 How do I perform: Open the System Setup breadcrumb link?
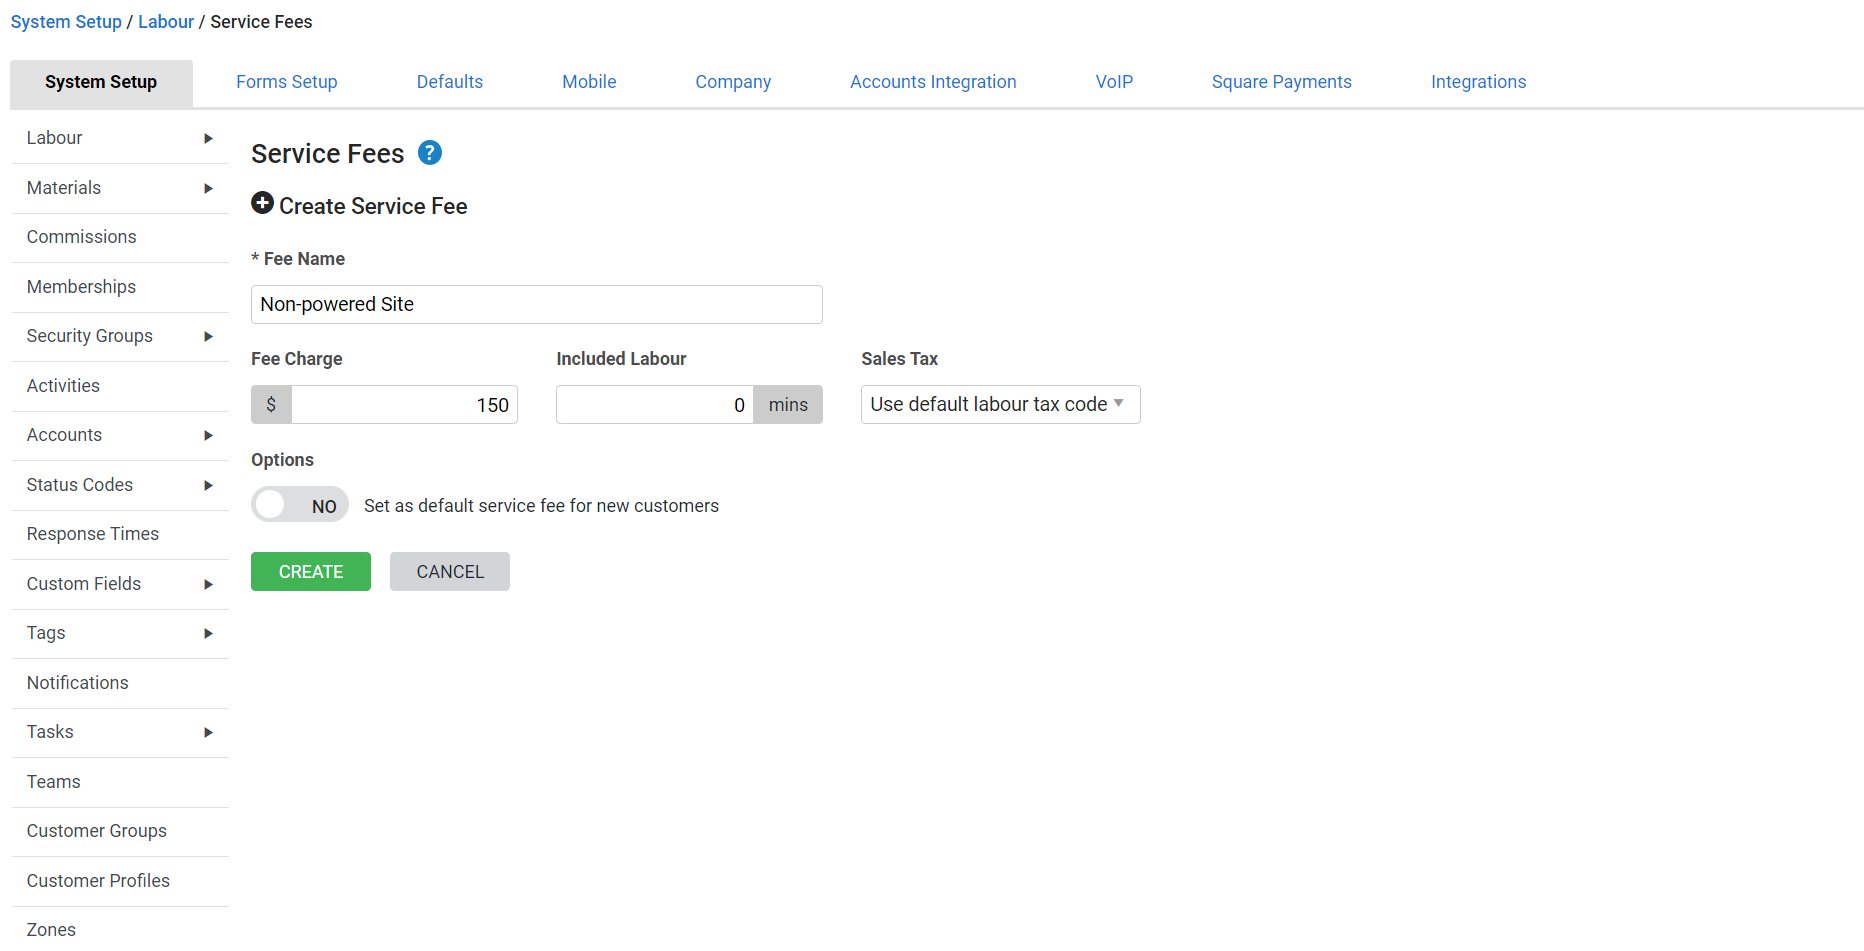click(66, 21)
